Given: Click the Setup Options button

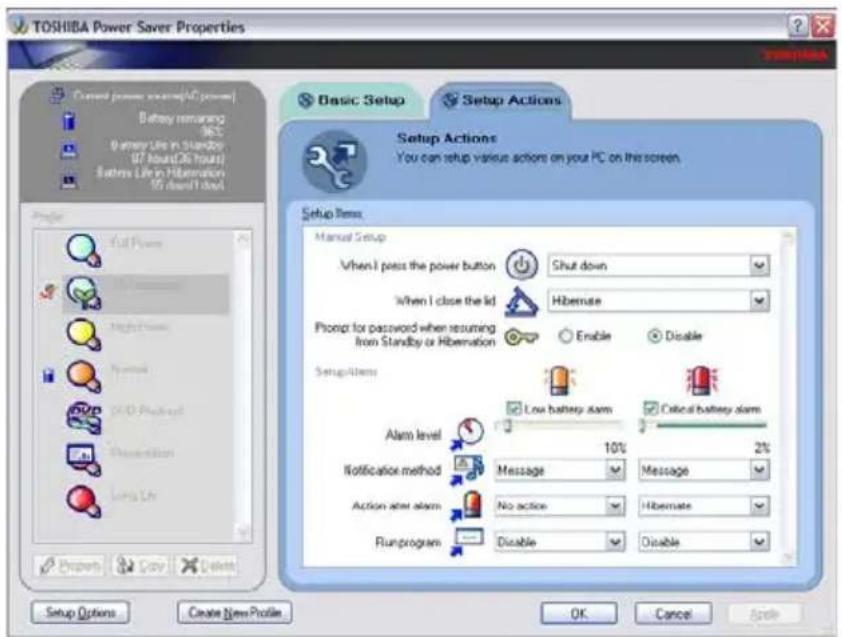Looking at the screenshot, I should pos(80,613).
